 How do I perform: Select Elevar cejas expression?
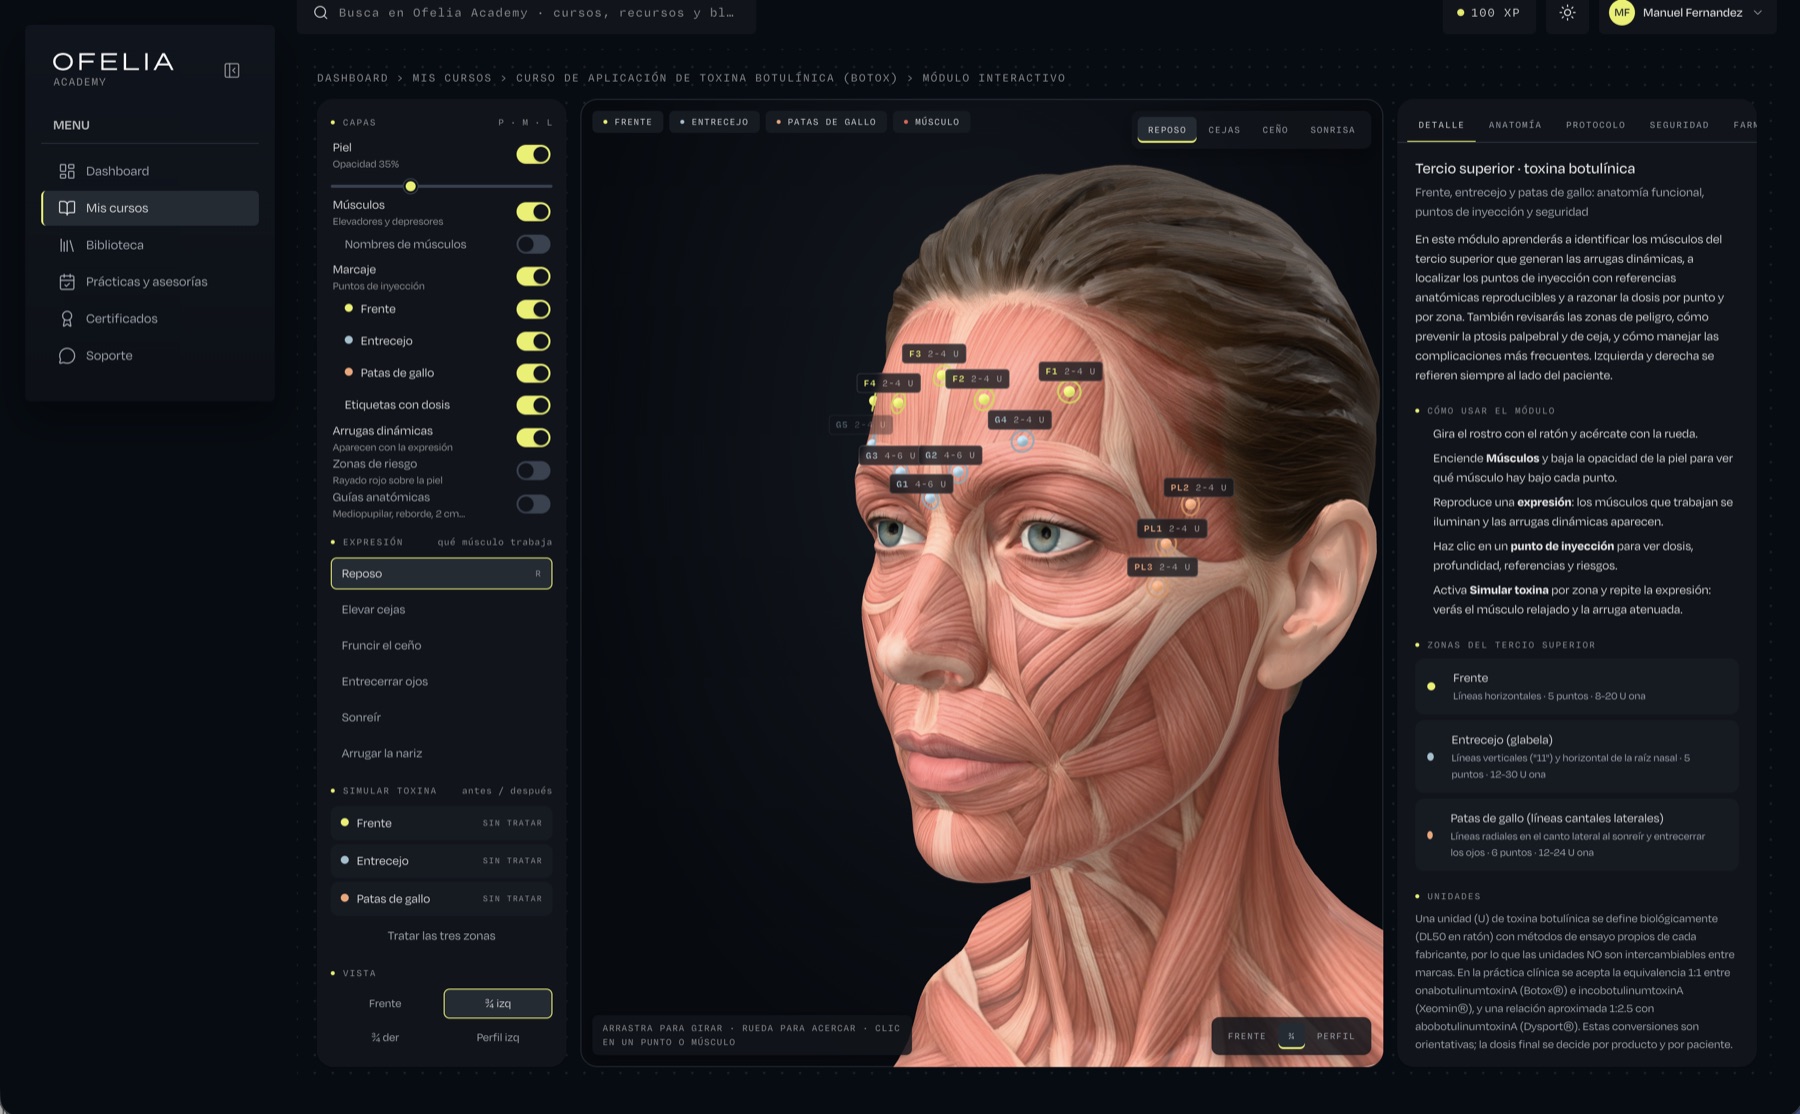(441, 610)
